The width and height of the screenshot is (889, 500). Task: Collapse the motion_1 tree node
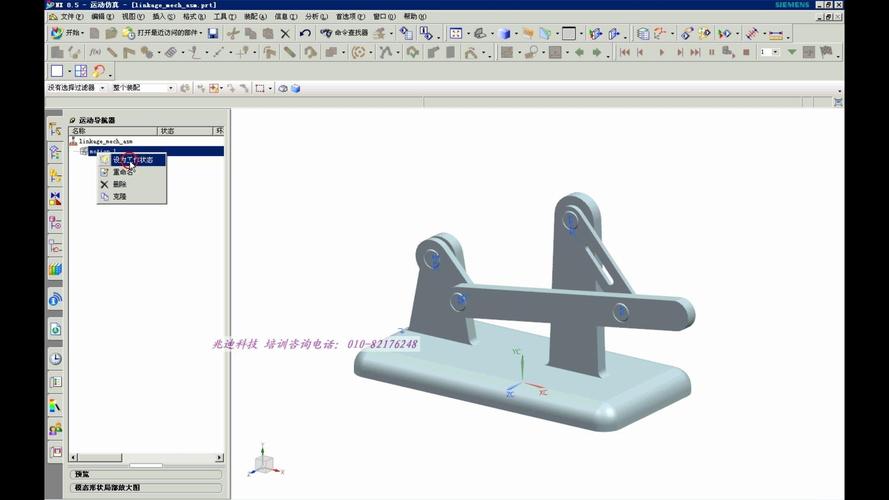83,151
